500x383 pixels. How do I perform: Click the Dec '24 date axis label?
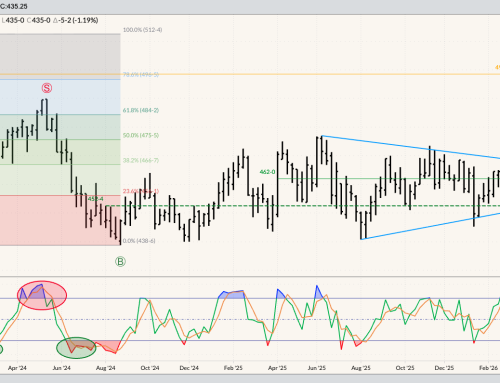click(189, 368)
